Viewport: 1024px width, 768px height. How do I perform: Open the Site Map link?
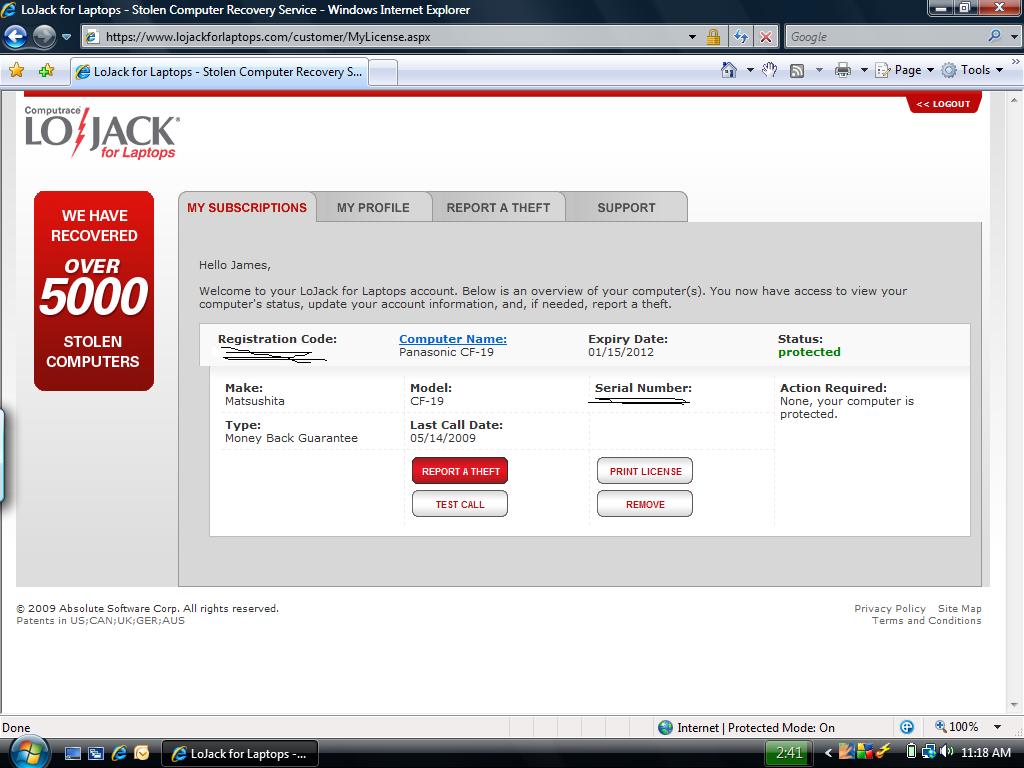pos(959,608)
